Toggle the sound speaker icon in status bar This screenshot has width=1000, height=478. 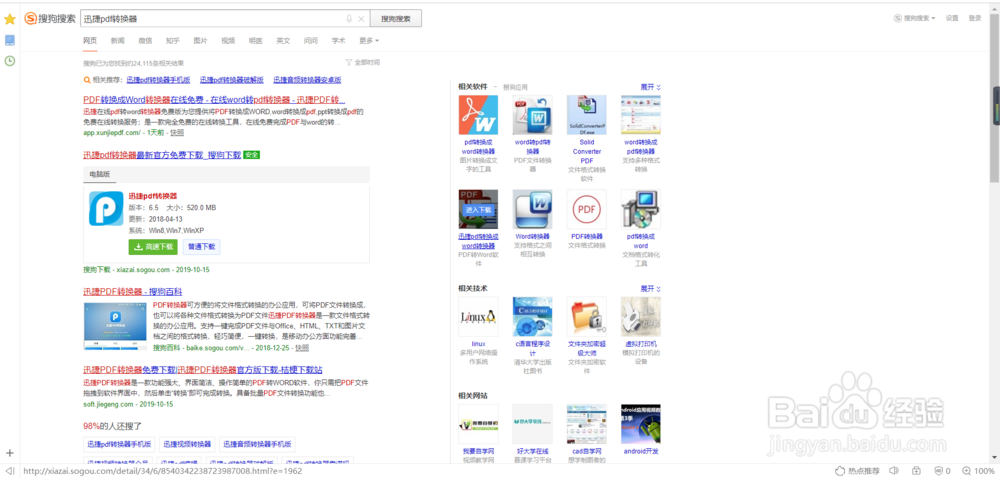(x=893, y=471)
